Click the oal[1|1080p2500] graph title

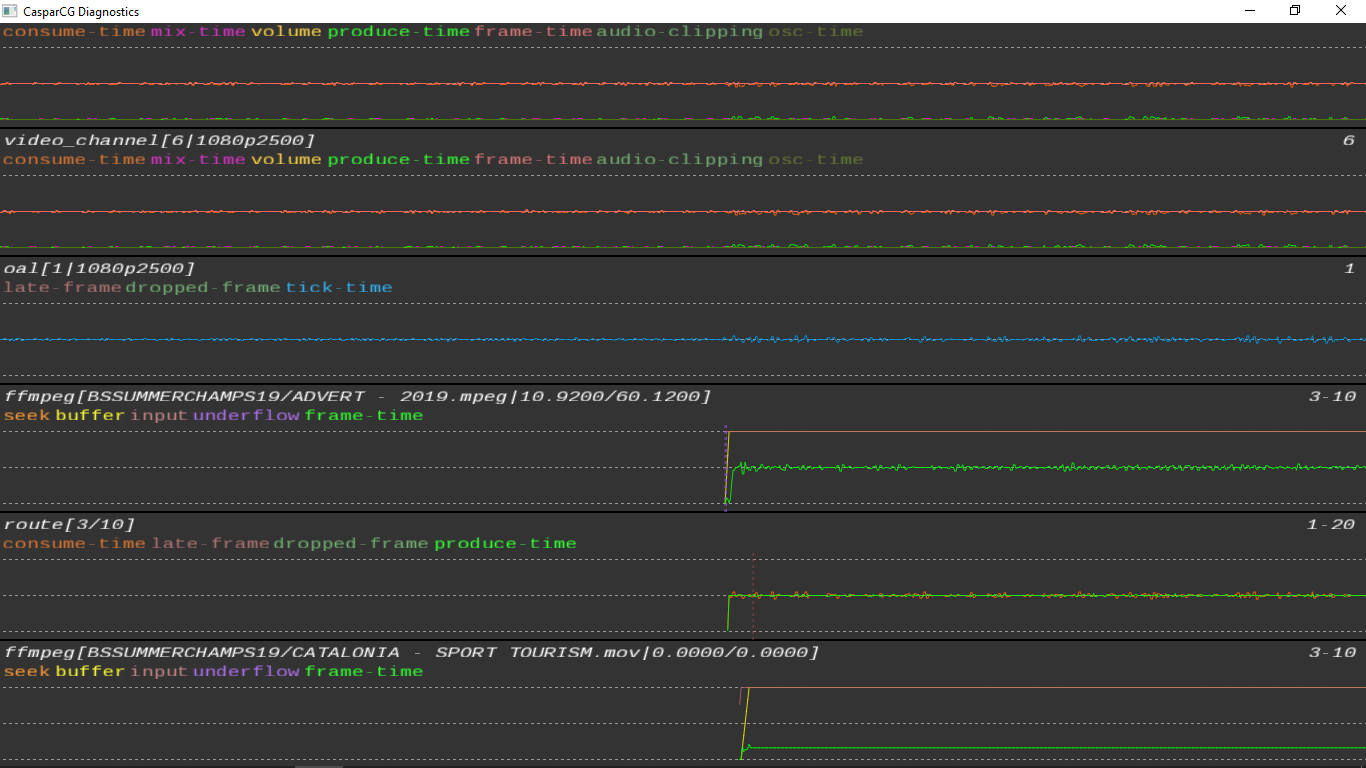tap(100, 269)
